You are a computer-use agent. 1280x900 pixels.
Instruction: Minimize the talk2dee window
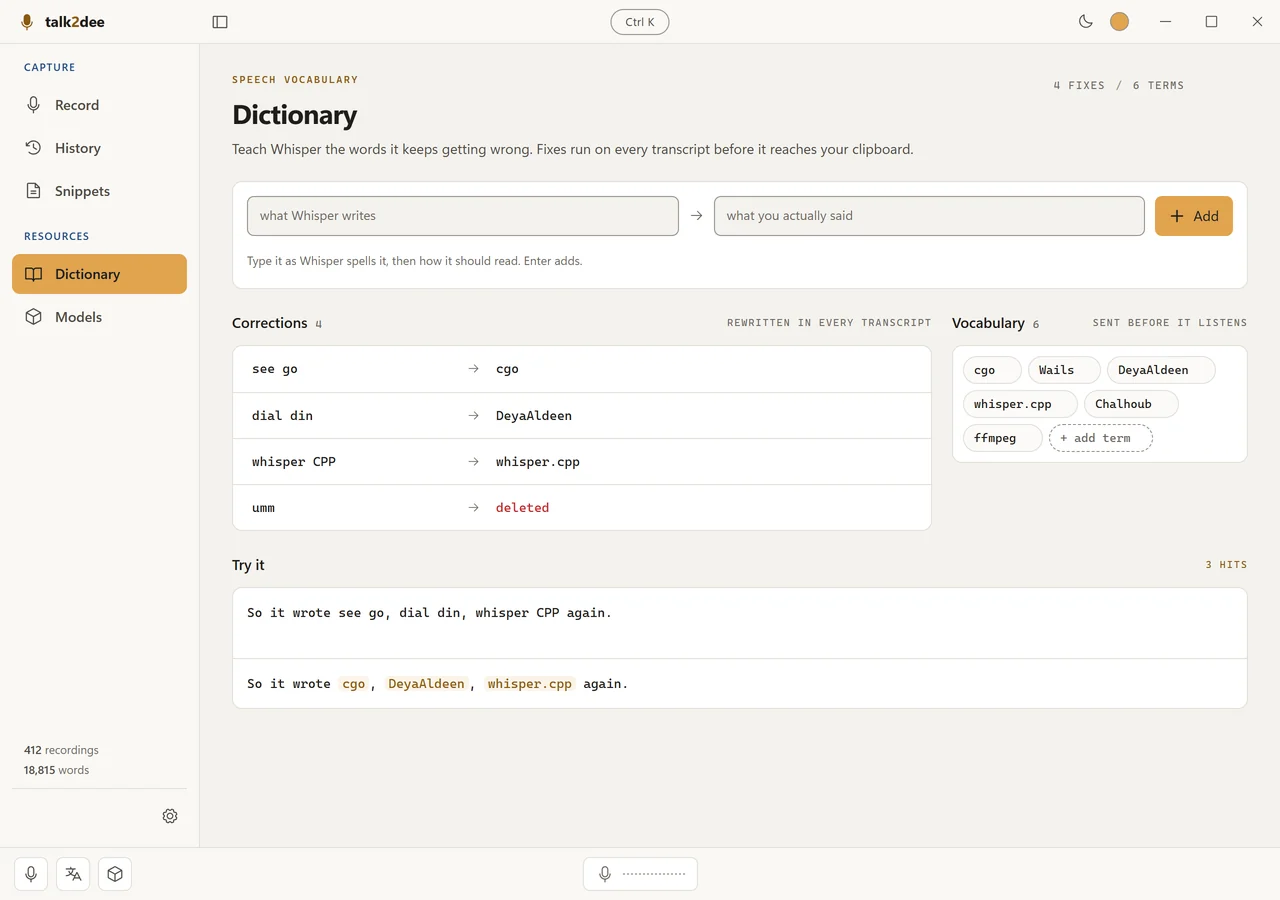pyautogui.click(x=1165, y=22)
